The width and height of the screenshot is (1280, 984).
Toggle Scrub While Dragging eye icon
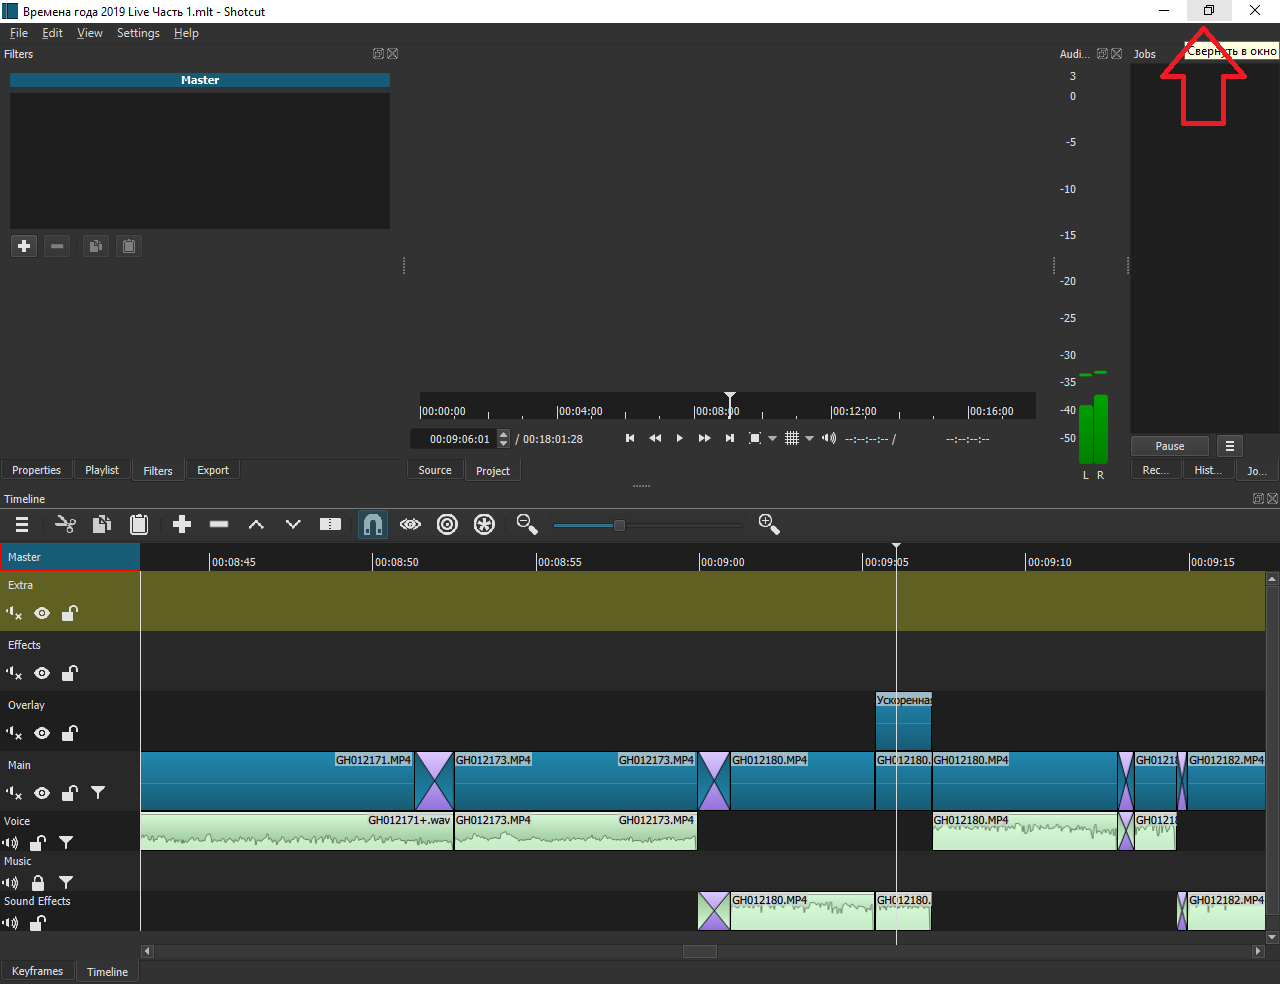[410, 524]
